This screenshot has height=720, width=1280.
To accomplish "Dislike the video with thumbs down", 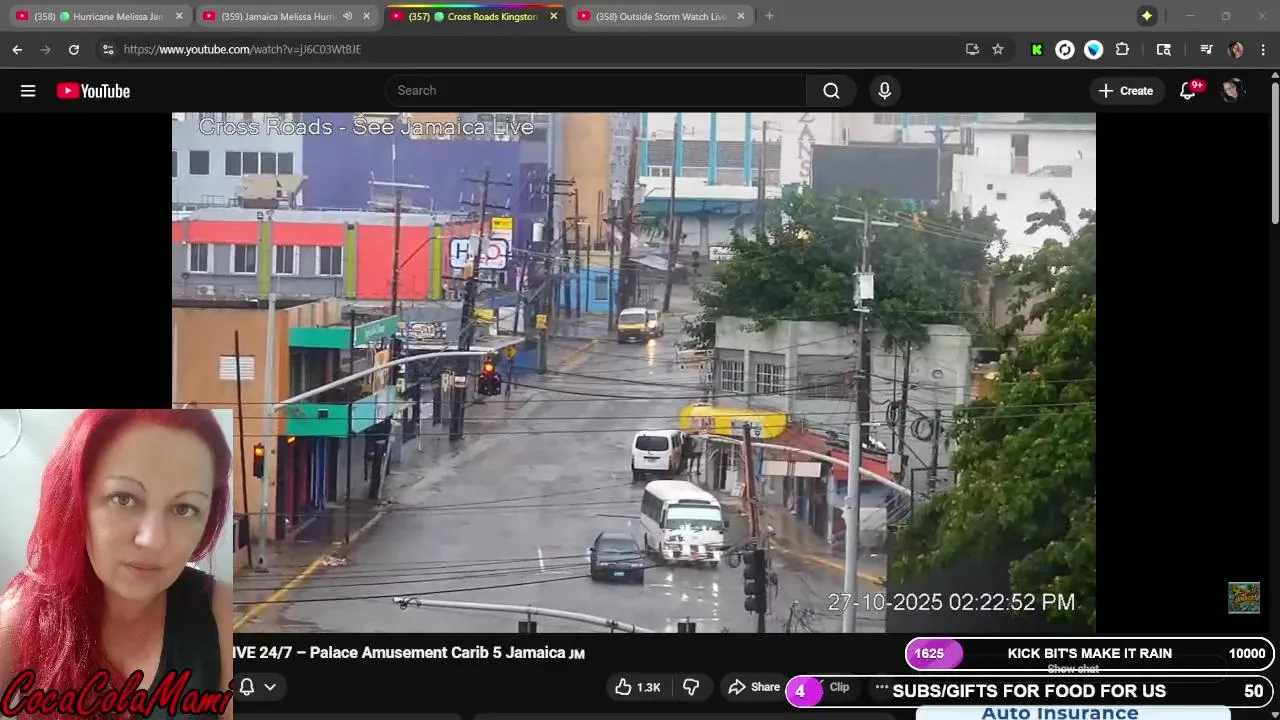I will pos(690,687).
